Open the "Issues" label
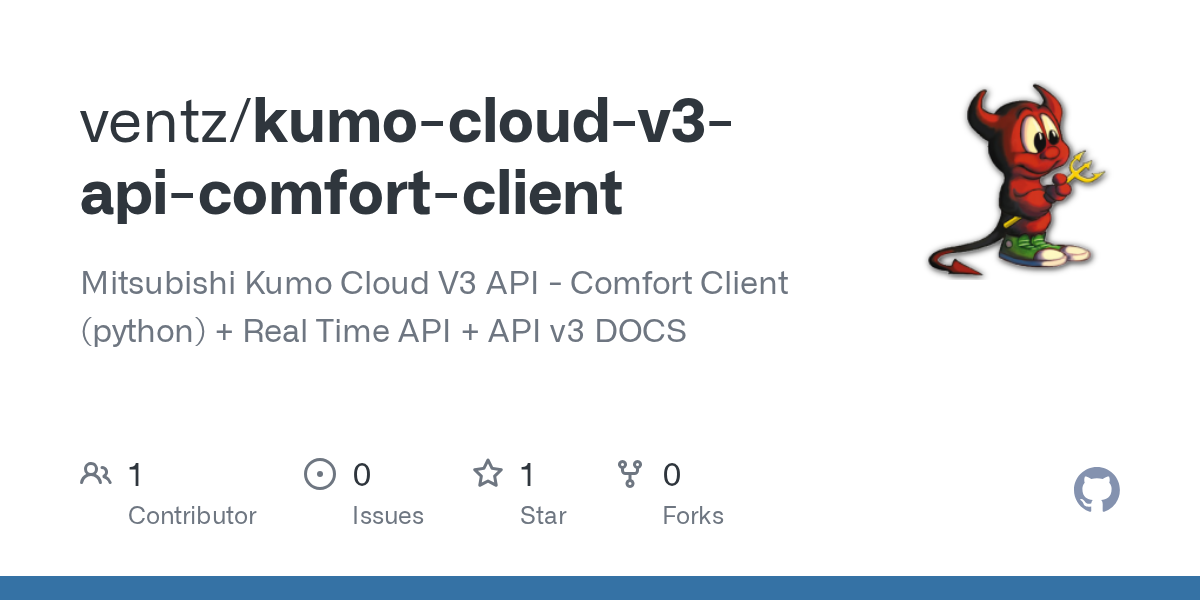The height and width of the screenshot is (600, 1200). tap(388, 516)
